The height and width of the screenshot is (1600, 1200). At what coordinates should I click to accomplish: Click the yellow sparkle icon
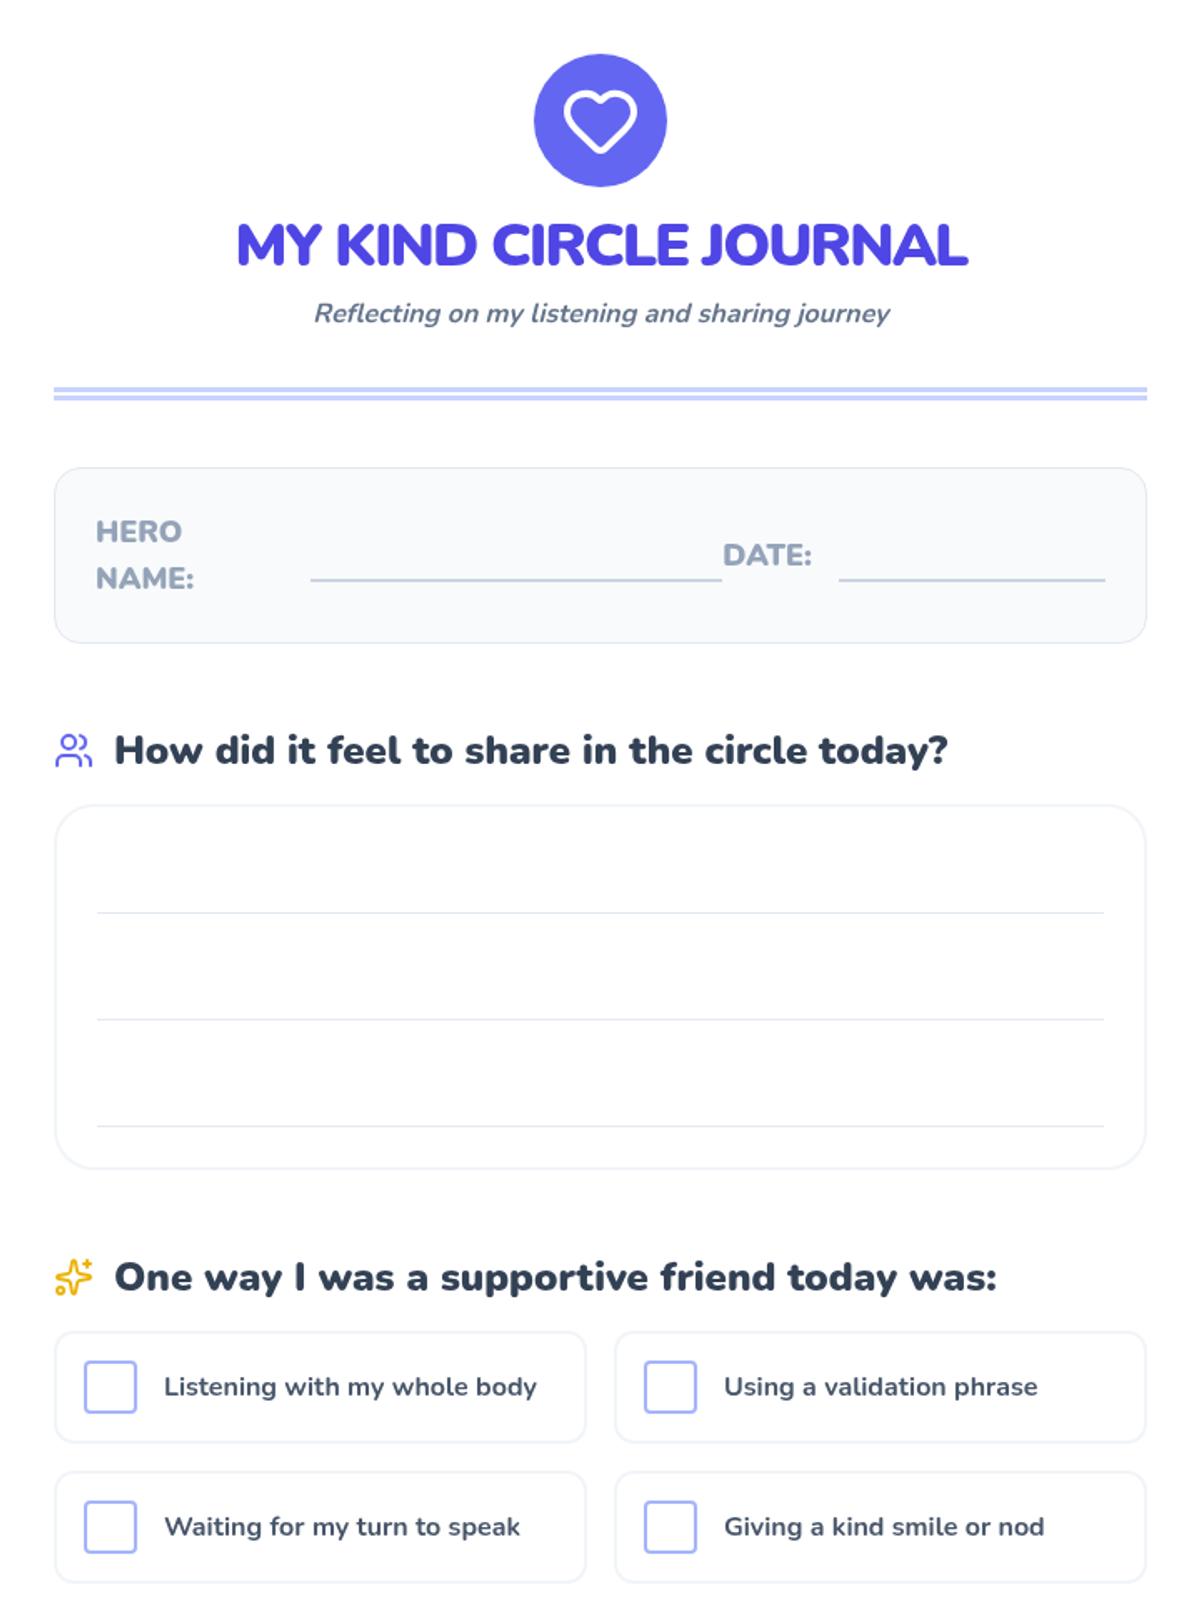pos(73,1277)
